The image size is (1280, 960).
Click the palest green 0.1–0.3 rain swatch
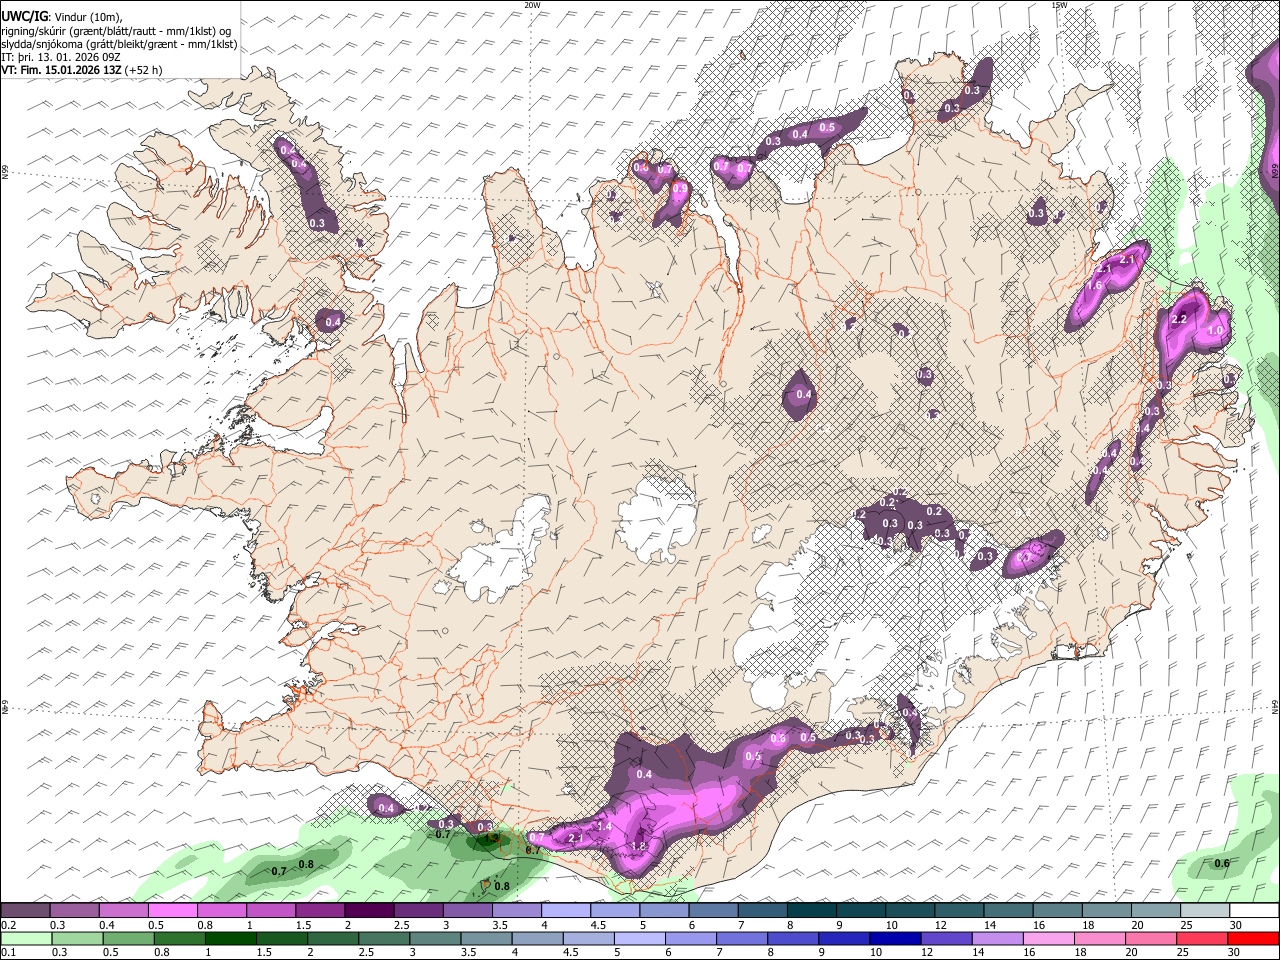(27, 938)
